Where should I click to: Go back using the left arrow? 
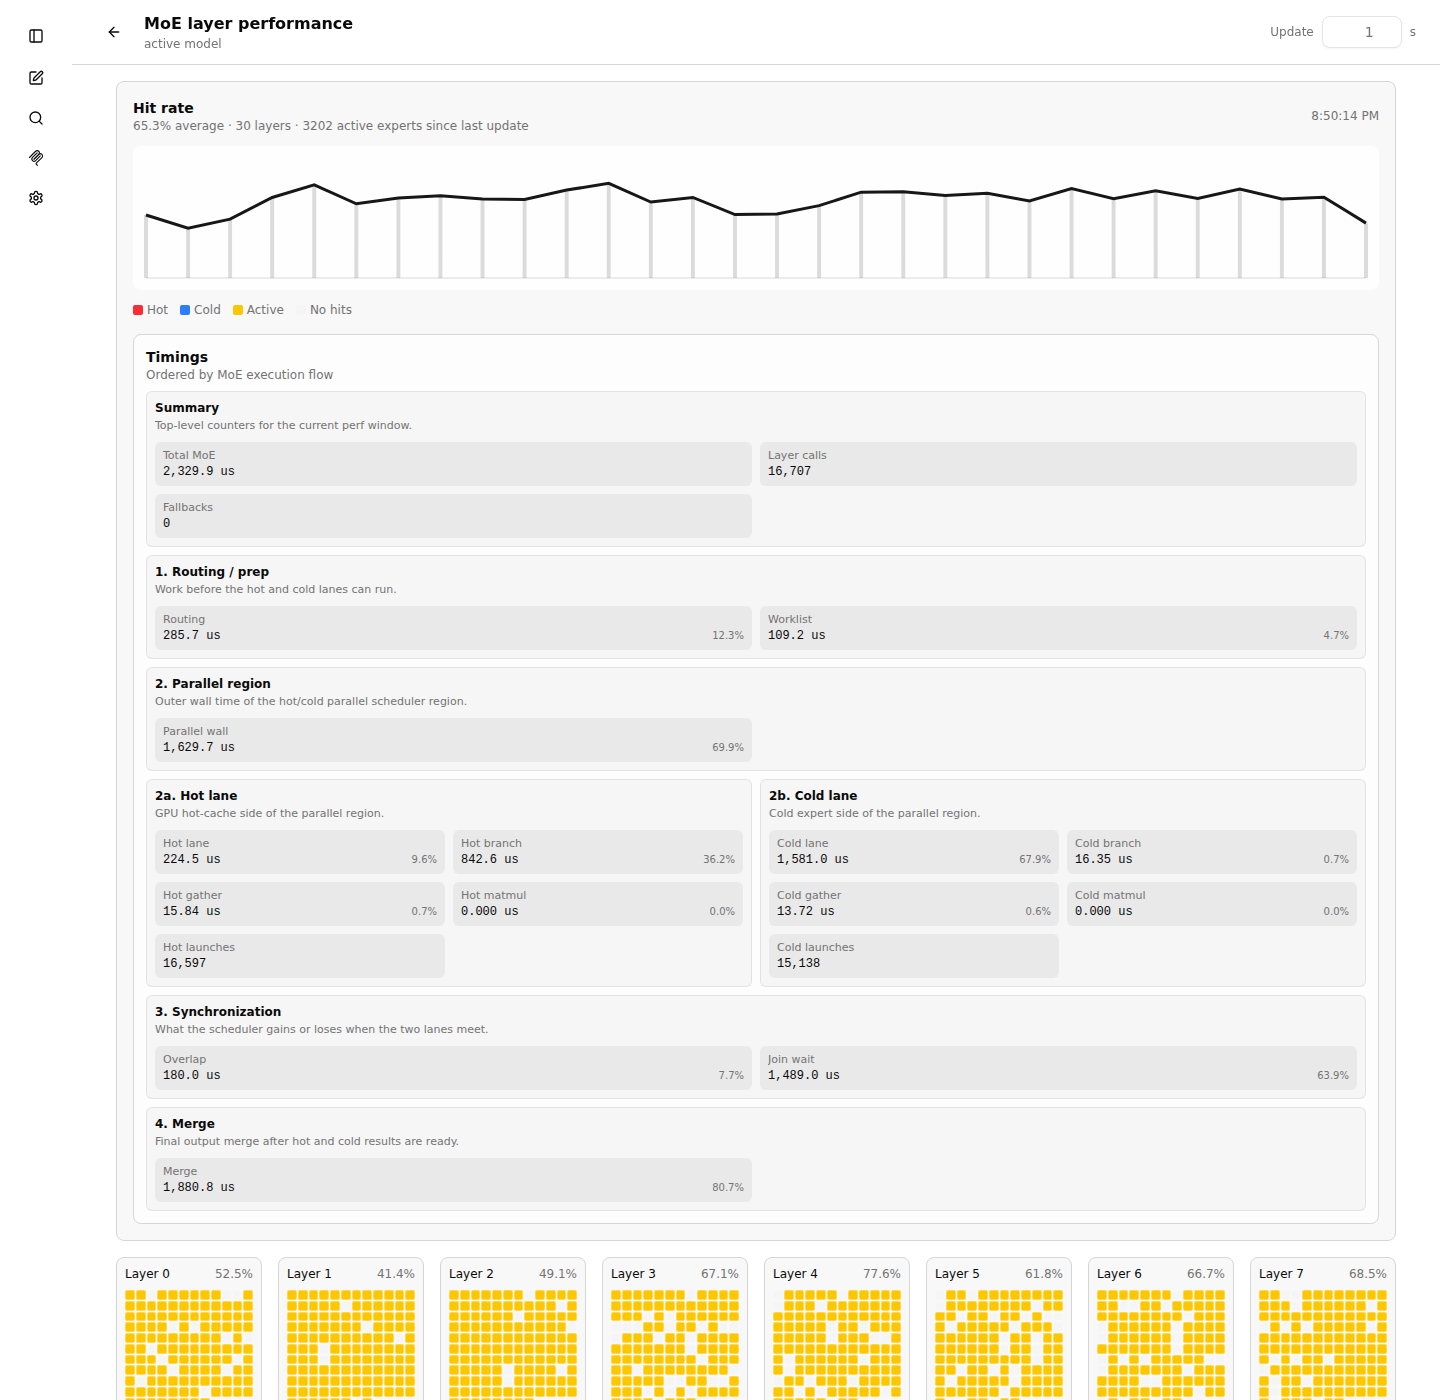tap(114, 32)
